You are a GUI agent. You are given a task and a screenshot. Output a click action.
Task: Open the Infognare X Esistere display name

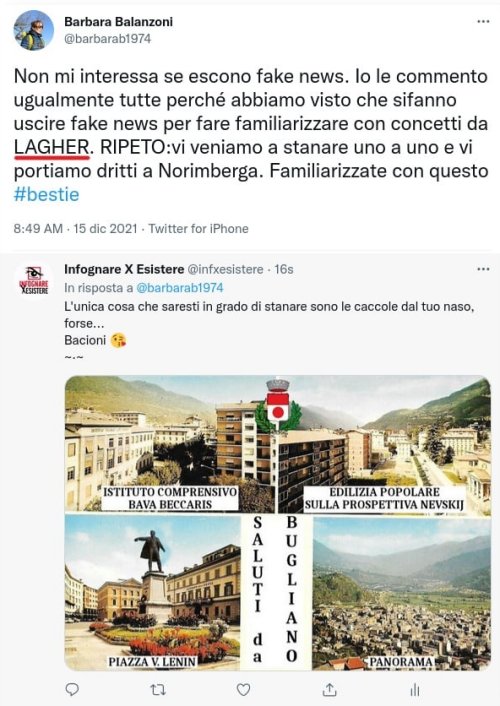(x=124, y=269)
